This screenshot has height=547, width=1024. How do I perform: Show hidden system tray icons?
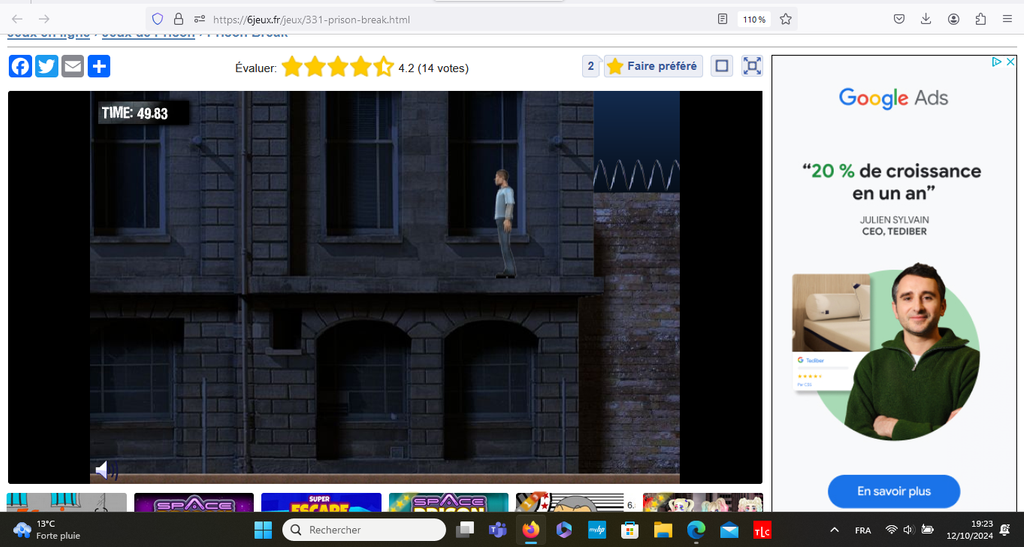(x=834, y=529)
